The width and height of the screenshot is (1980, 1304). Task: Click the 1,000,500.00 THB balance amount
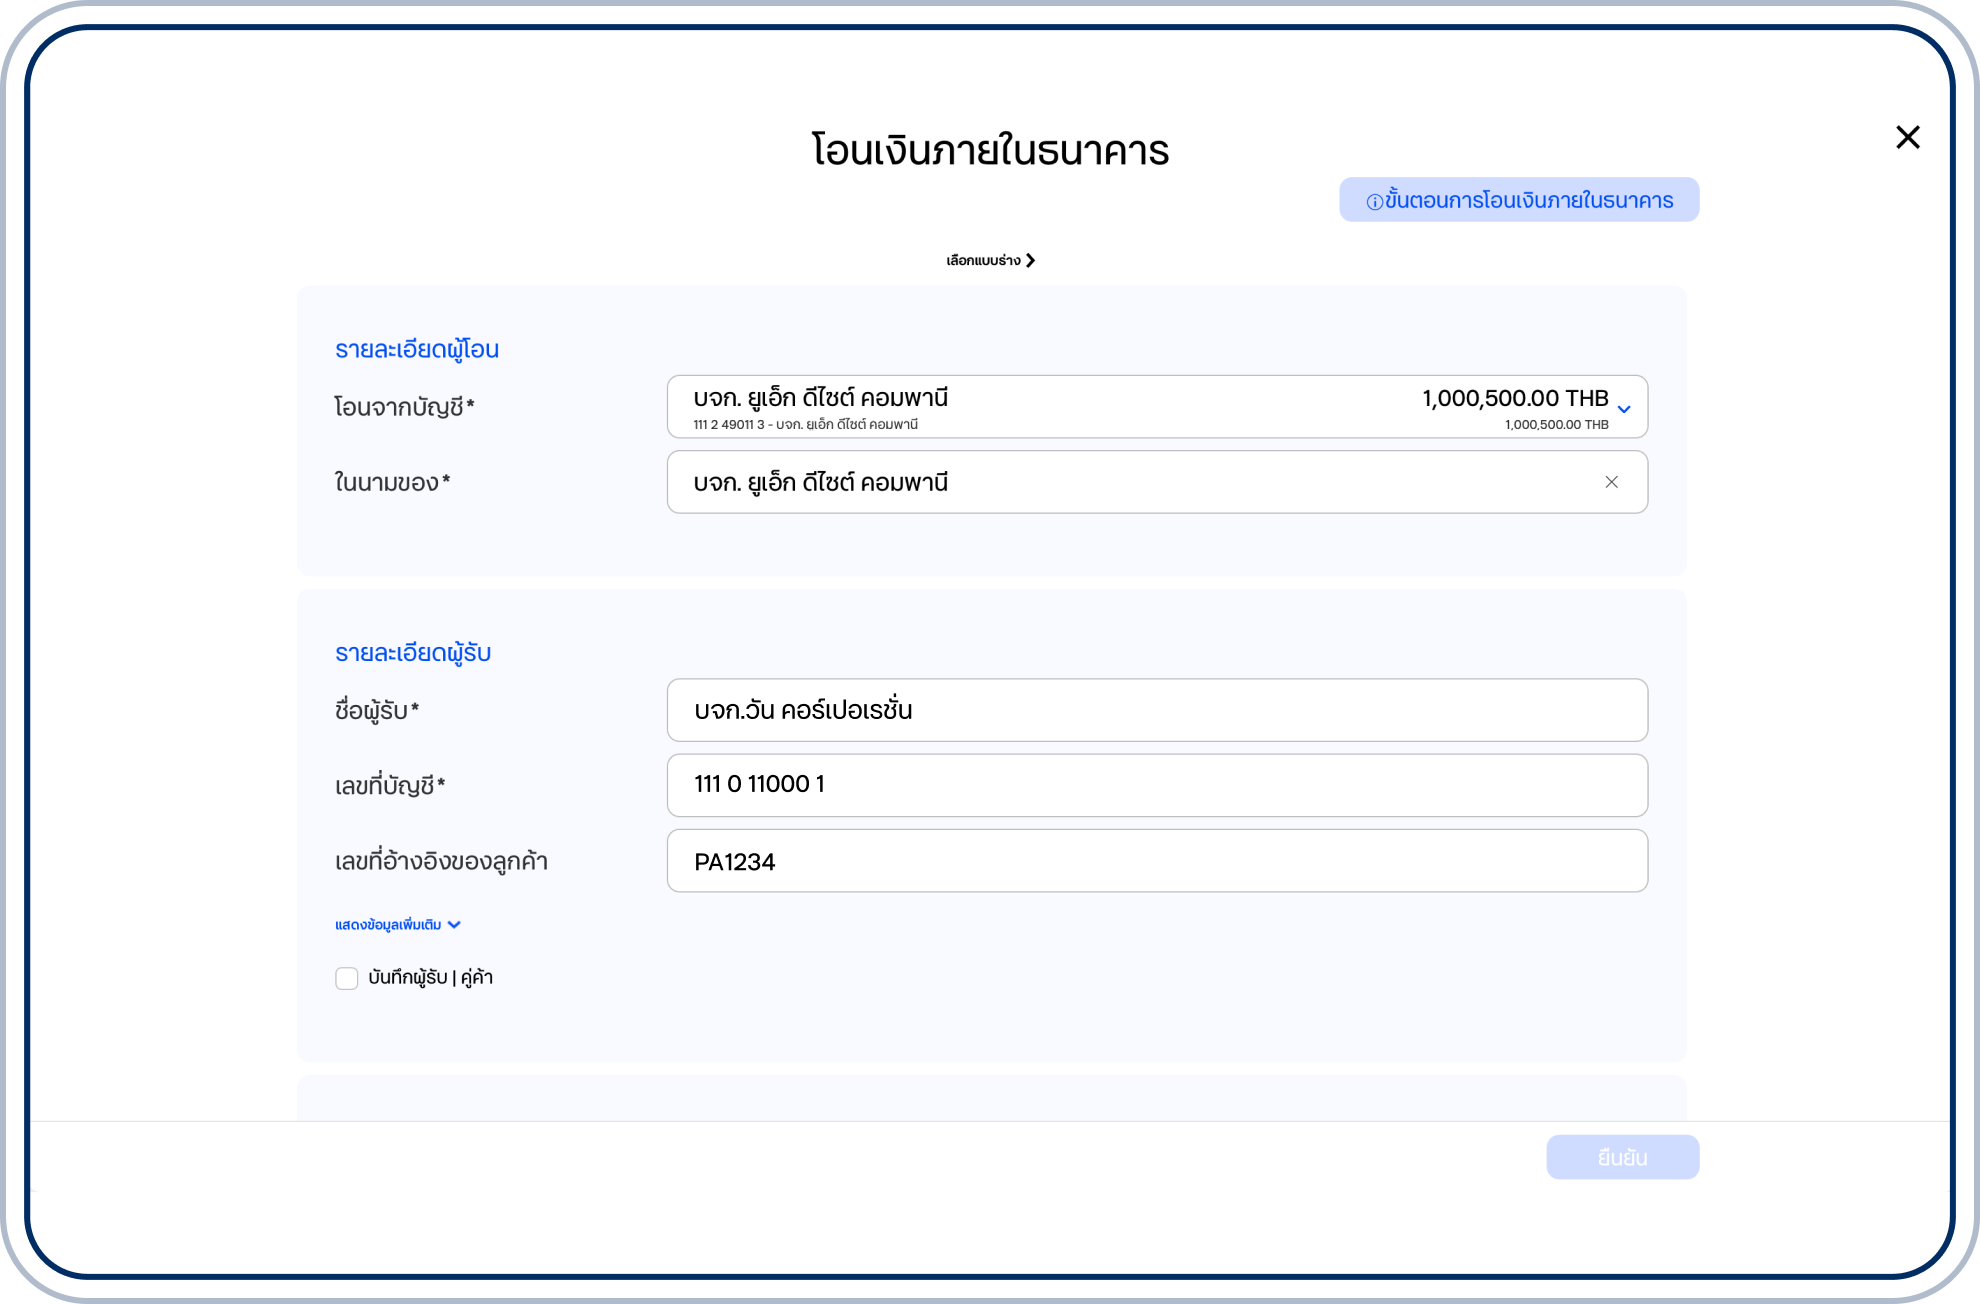1514,398
